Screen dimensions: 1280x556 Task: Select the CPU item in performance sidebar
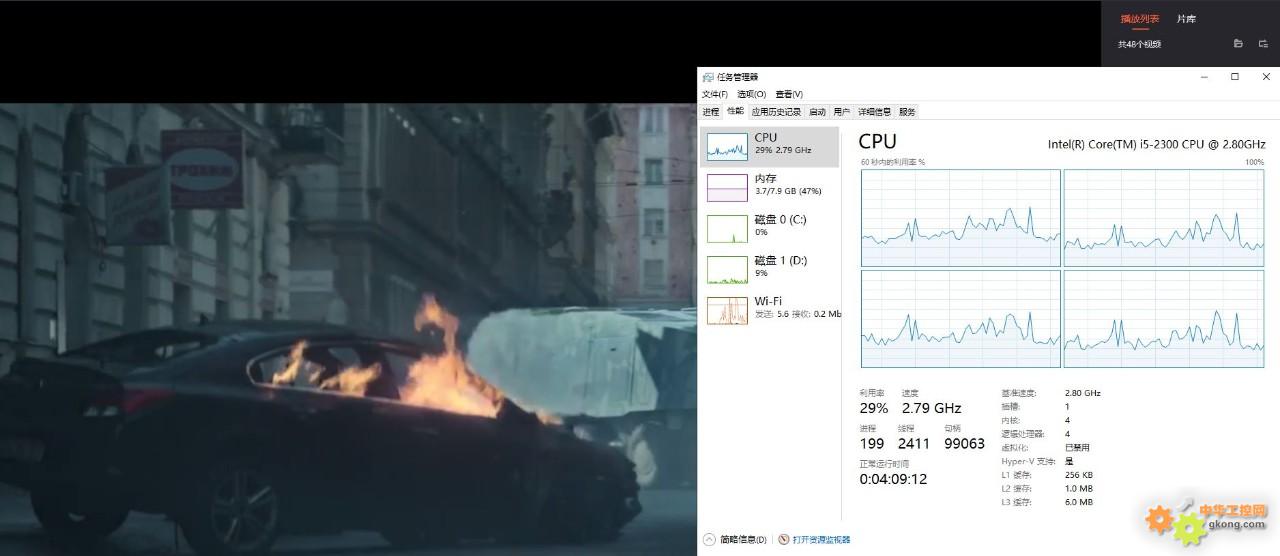(770, 146)
